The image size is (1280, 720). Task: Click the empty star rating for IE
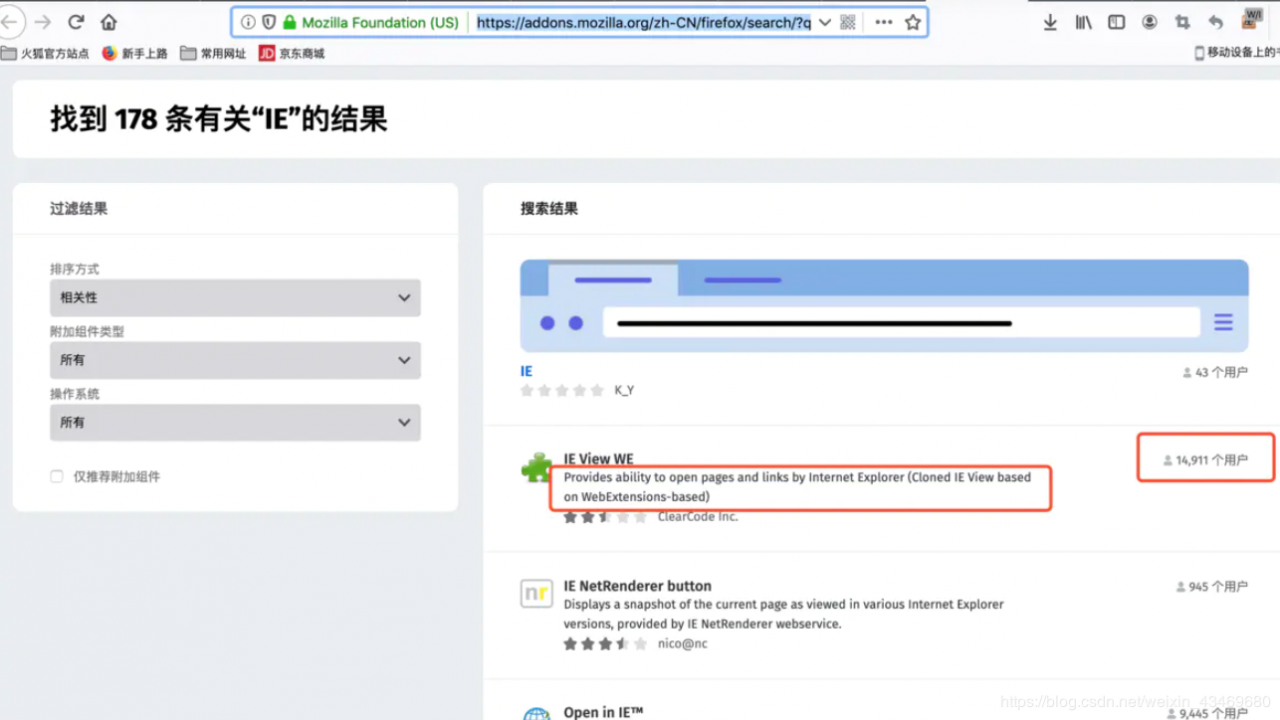(x=562, y=390)
